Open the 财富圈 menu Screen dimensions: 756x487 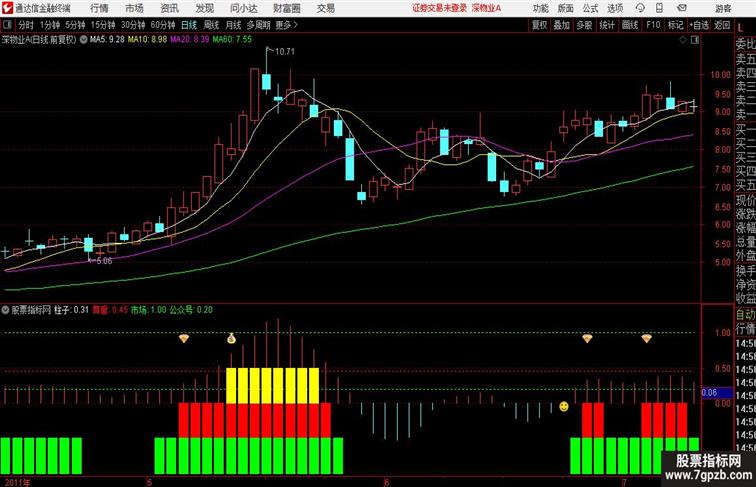pos(286,8)
